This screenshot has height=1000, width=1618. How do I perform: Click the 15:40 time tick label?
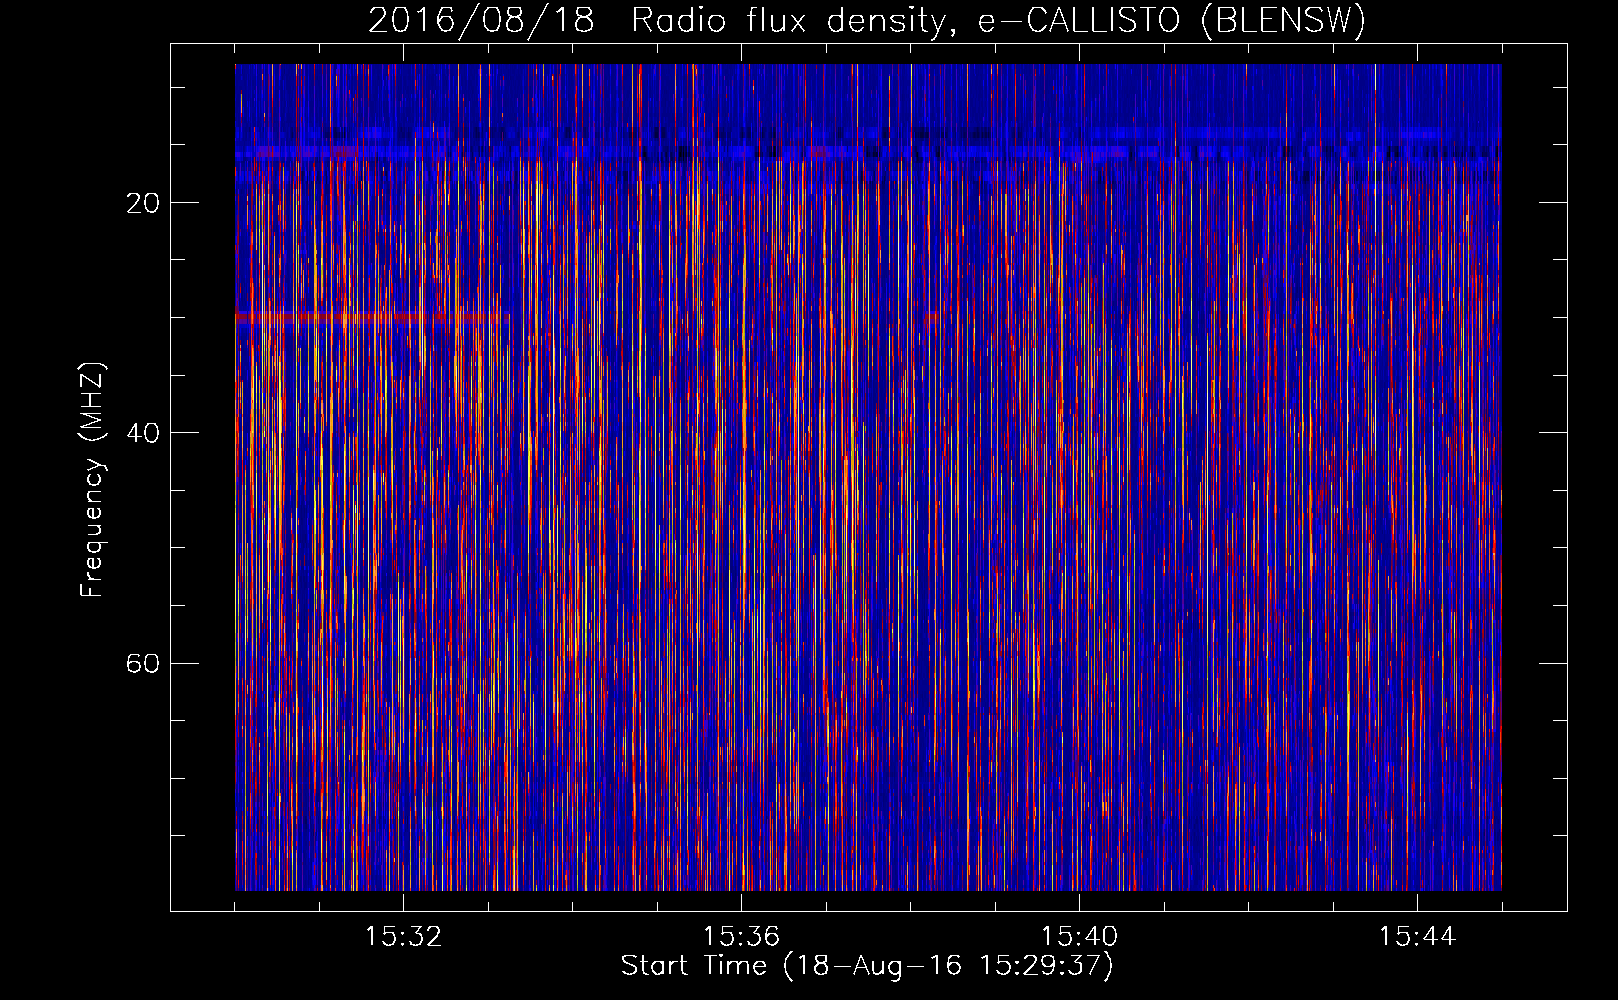click(x=1079, y=937)
